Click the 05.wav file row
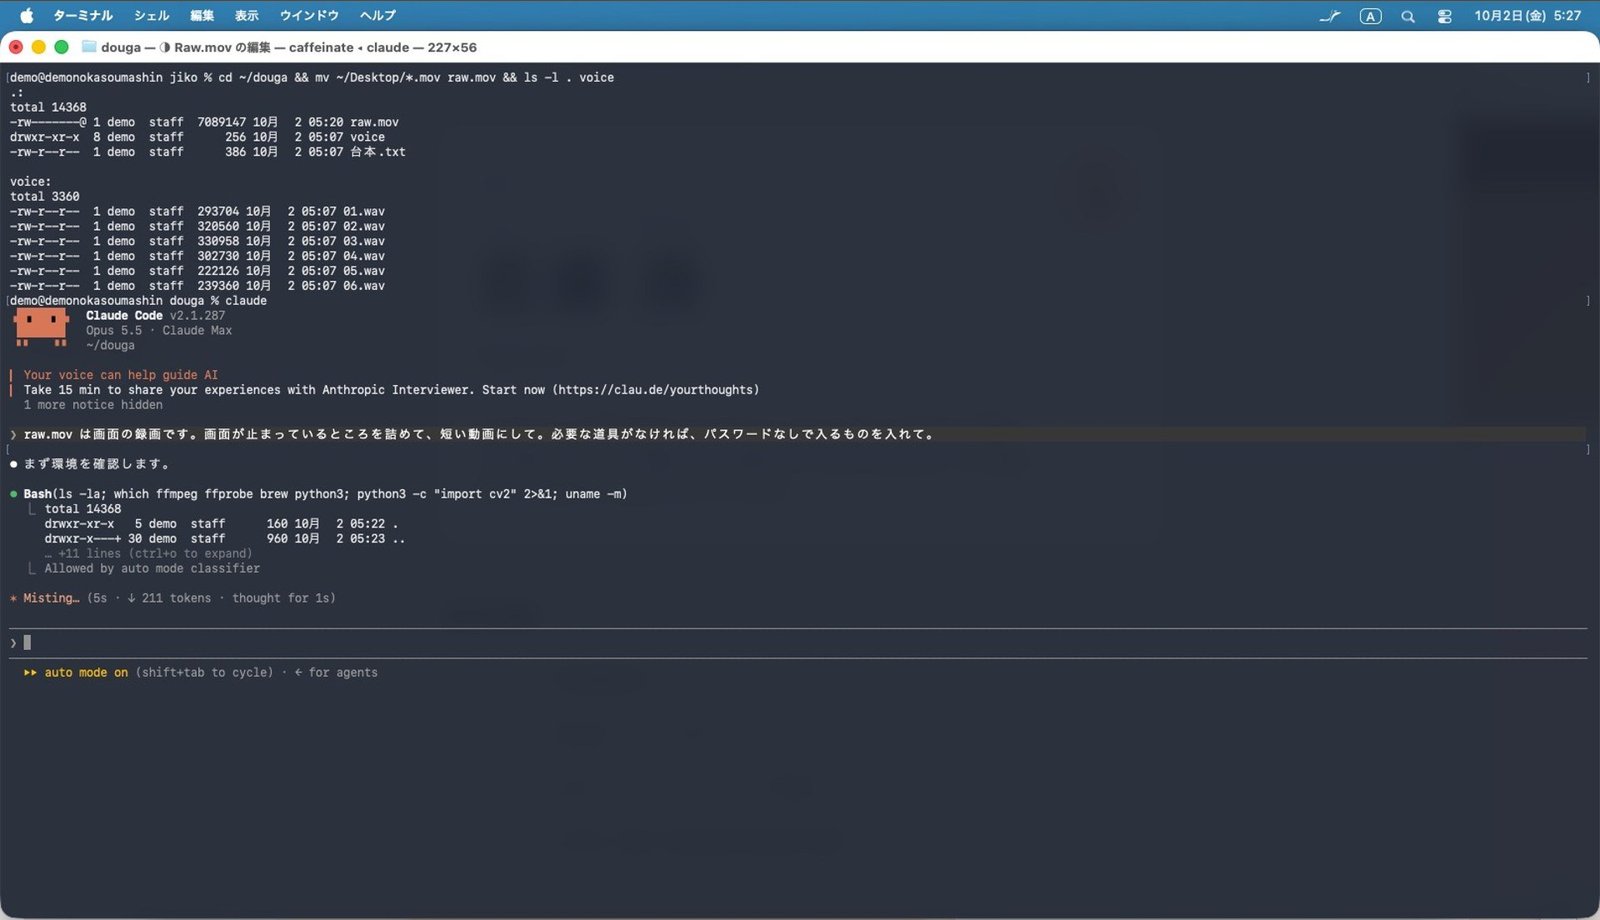1600x920 pixels. click(198, 271)
